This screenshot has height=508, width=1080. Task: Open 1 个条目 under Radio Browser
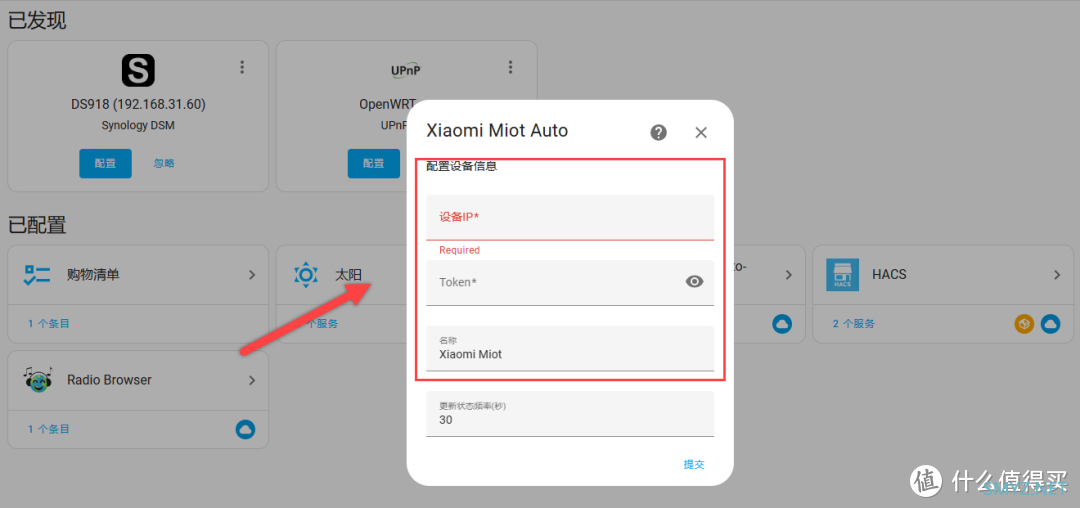tap(49, 429)
